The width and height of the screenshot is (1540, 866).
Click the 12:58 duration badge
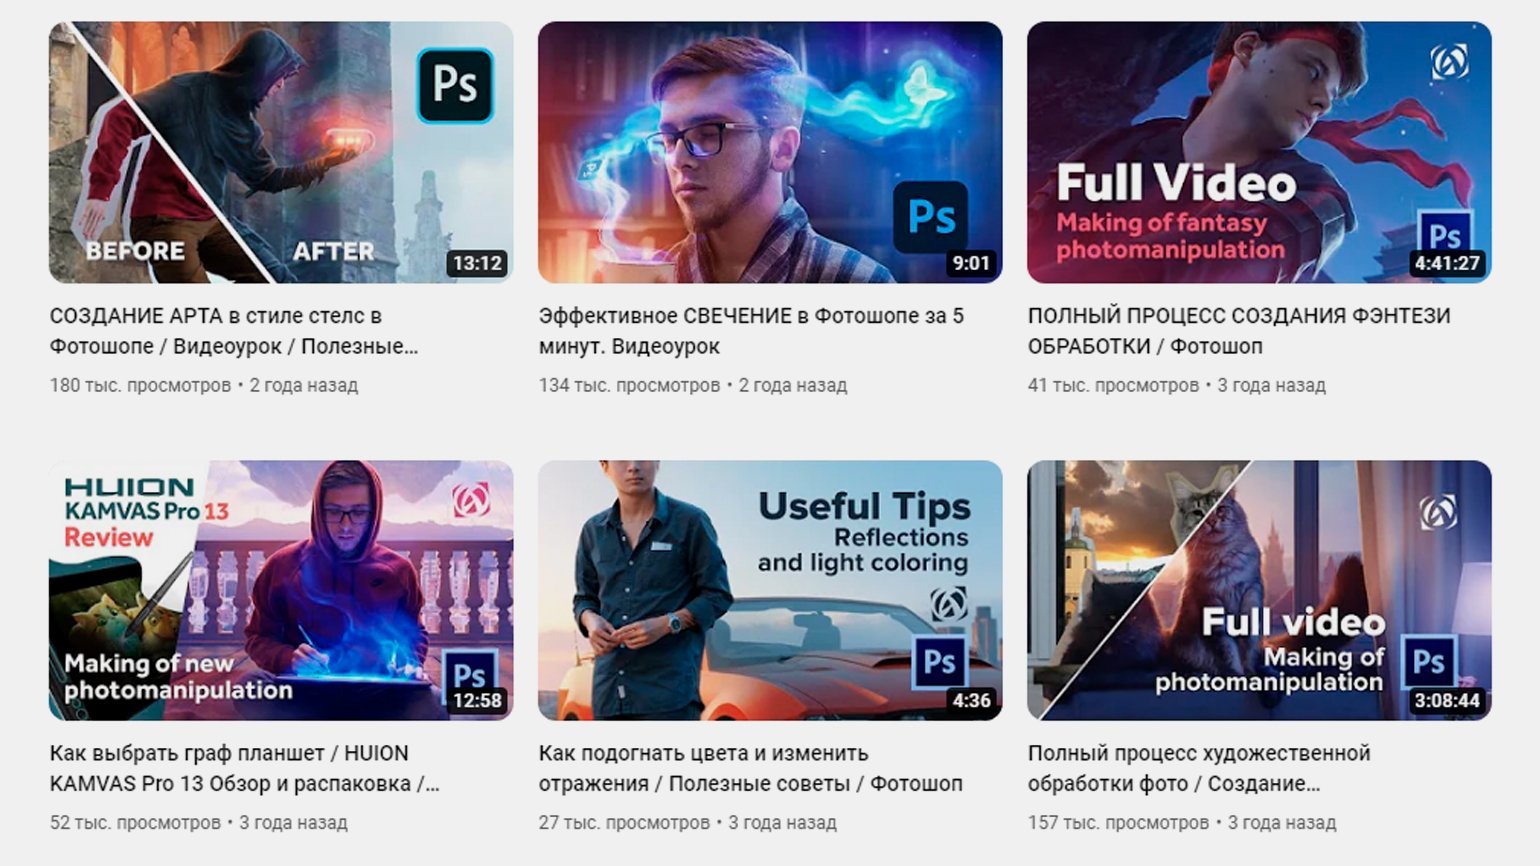coord(477,701)
